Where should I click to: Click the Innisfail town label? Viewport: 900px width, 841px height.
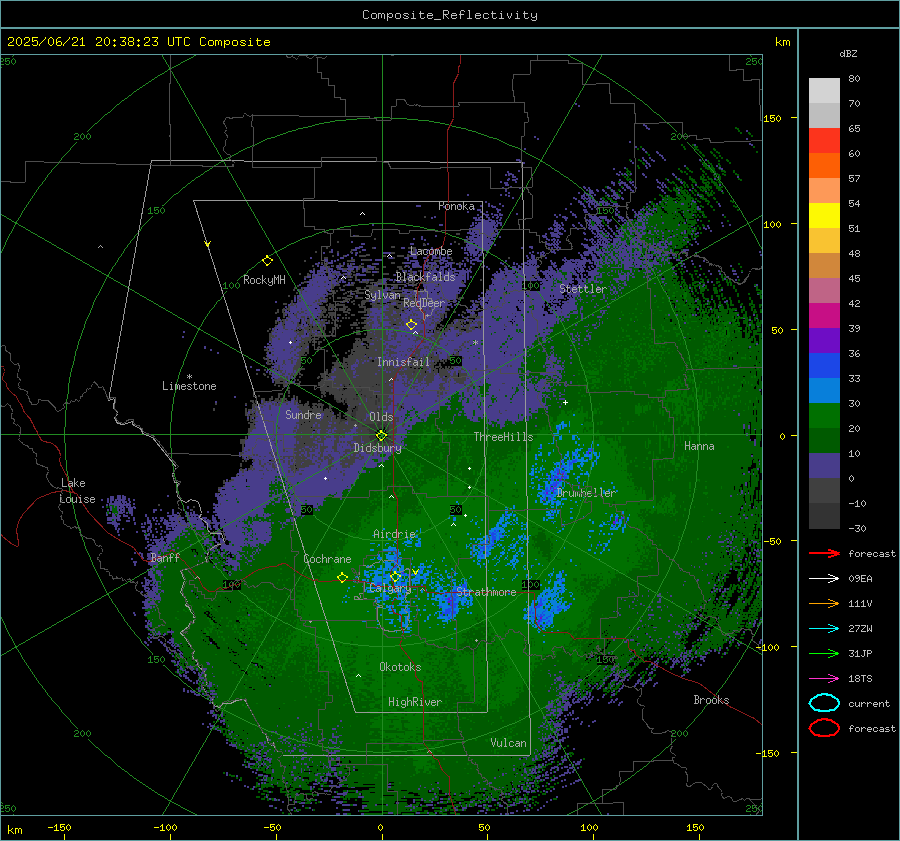pos(404,362)
